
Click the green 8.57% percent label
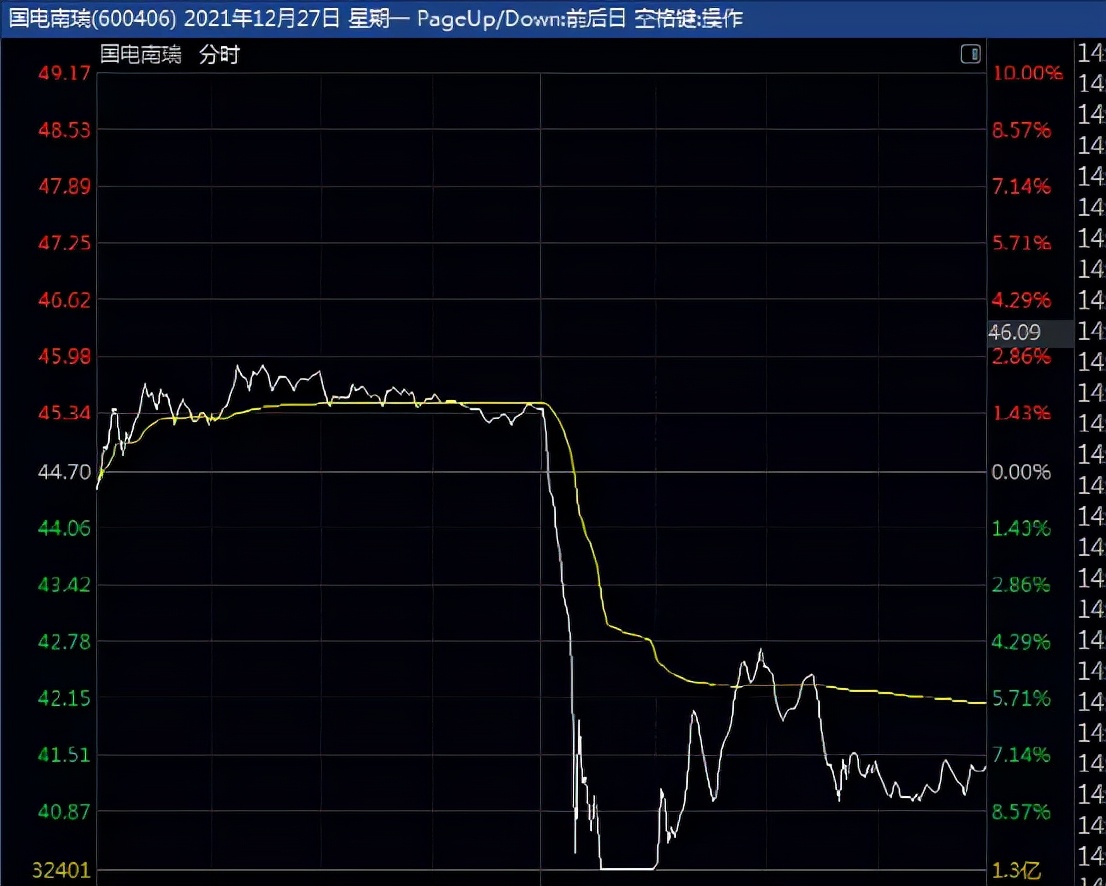pyautogui.click(x=1021, y=812)
